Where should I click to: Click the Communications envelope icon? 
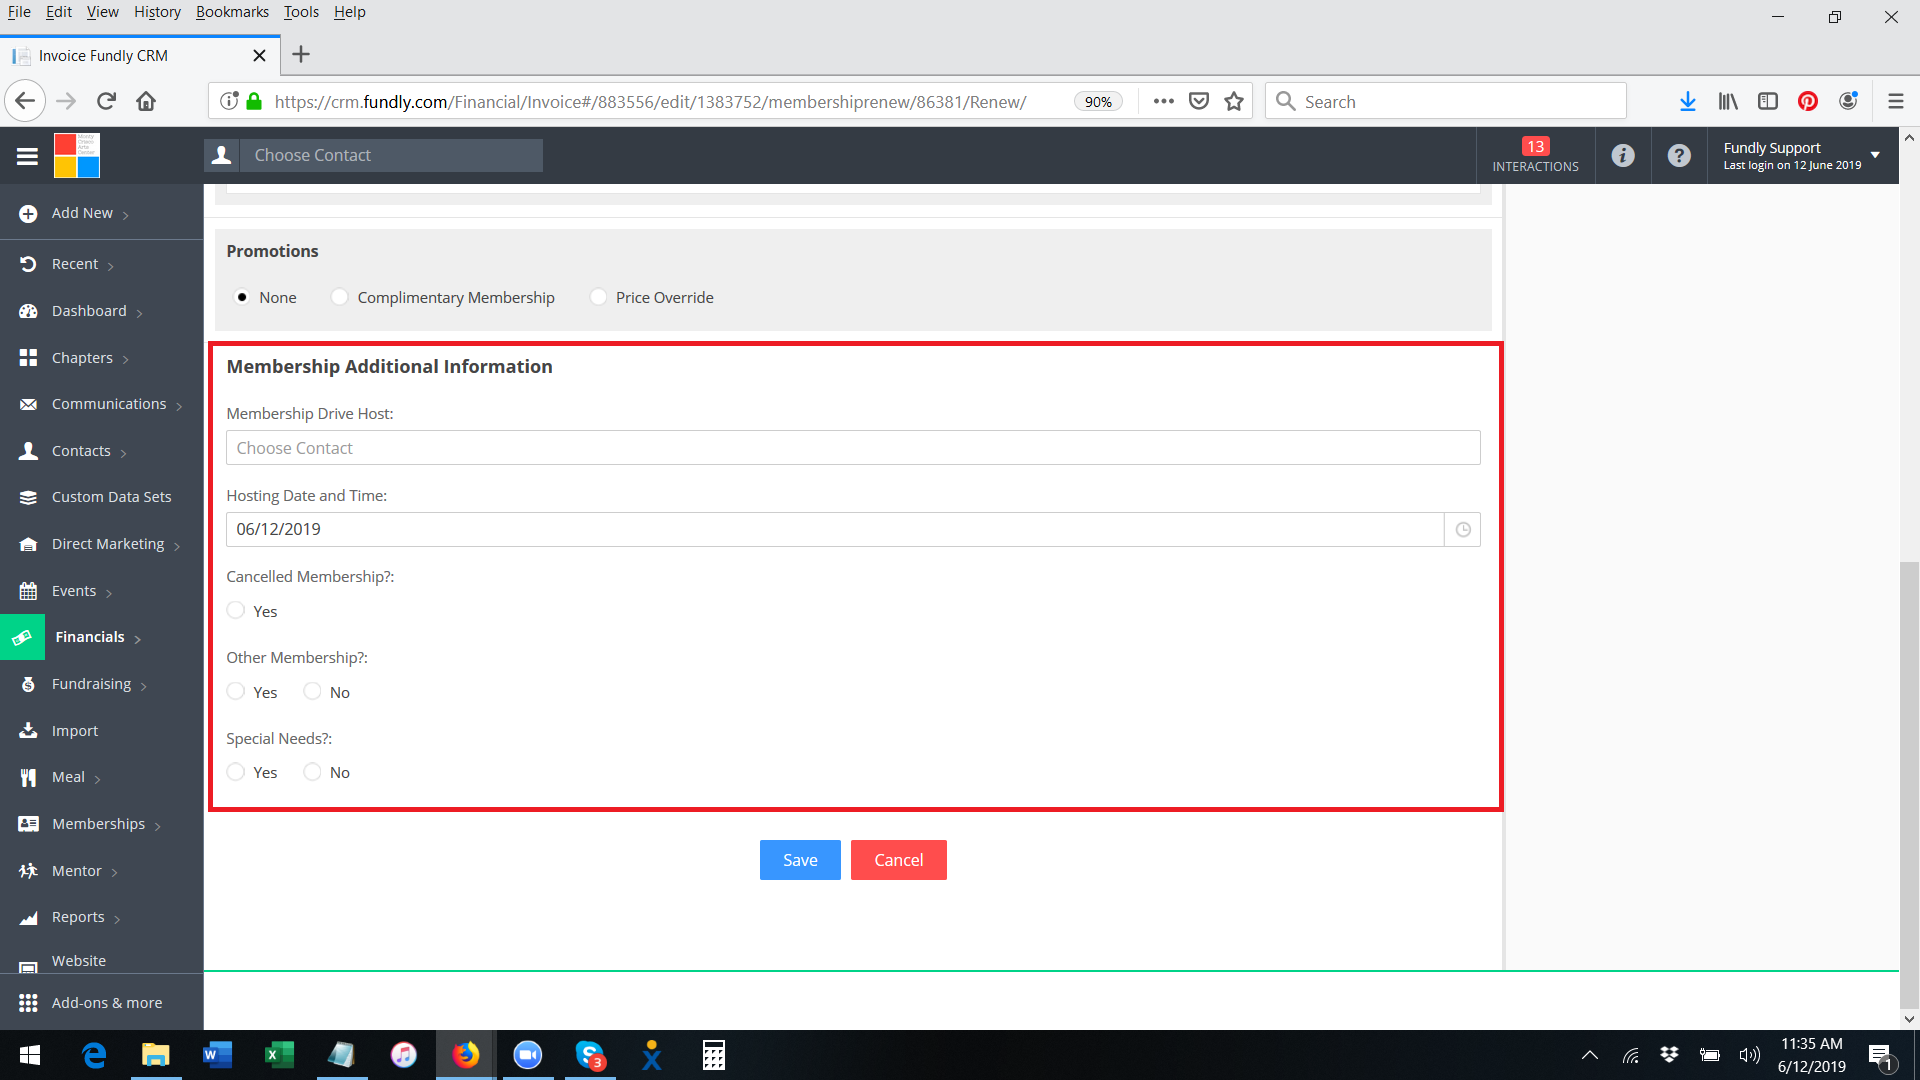tap(28, 404)
